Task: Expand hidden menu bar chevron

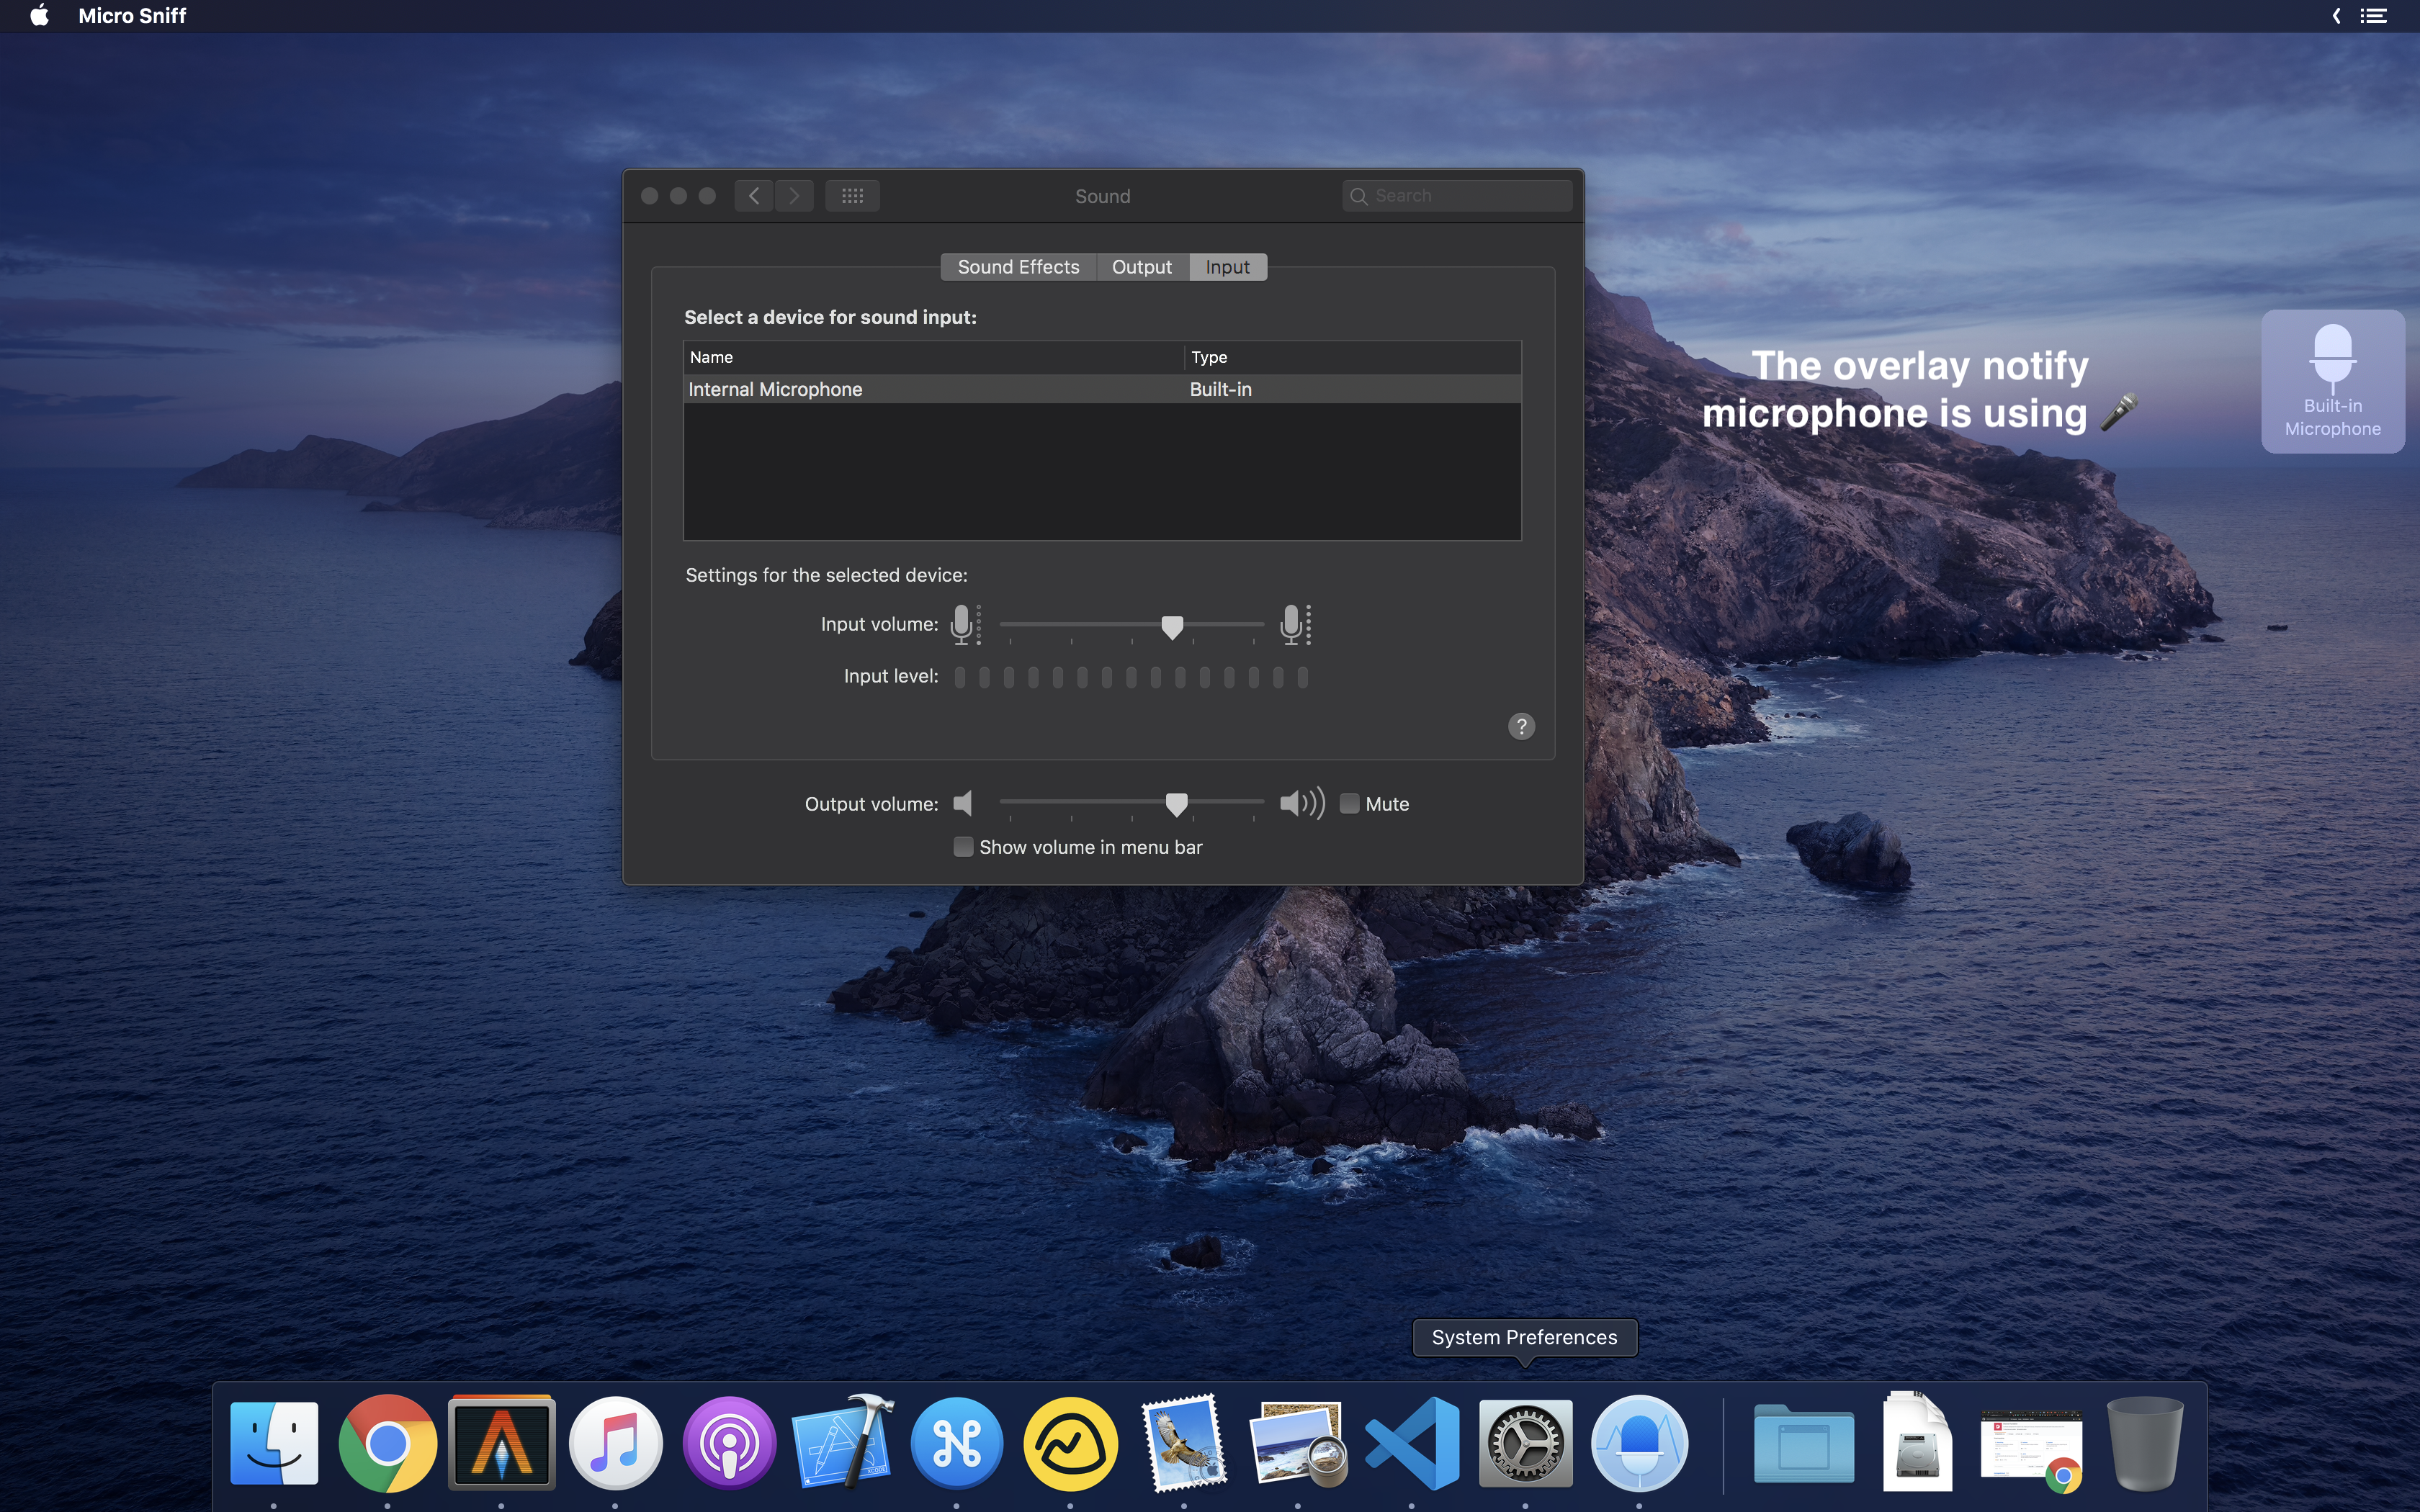Action: [x=2336, y=16]
